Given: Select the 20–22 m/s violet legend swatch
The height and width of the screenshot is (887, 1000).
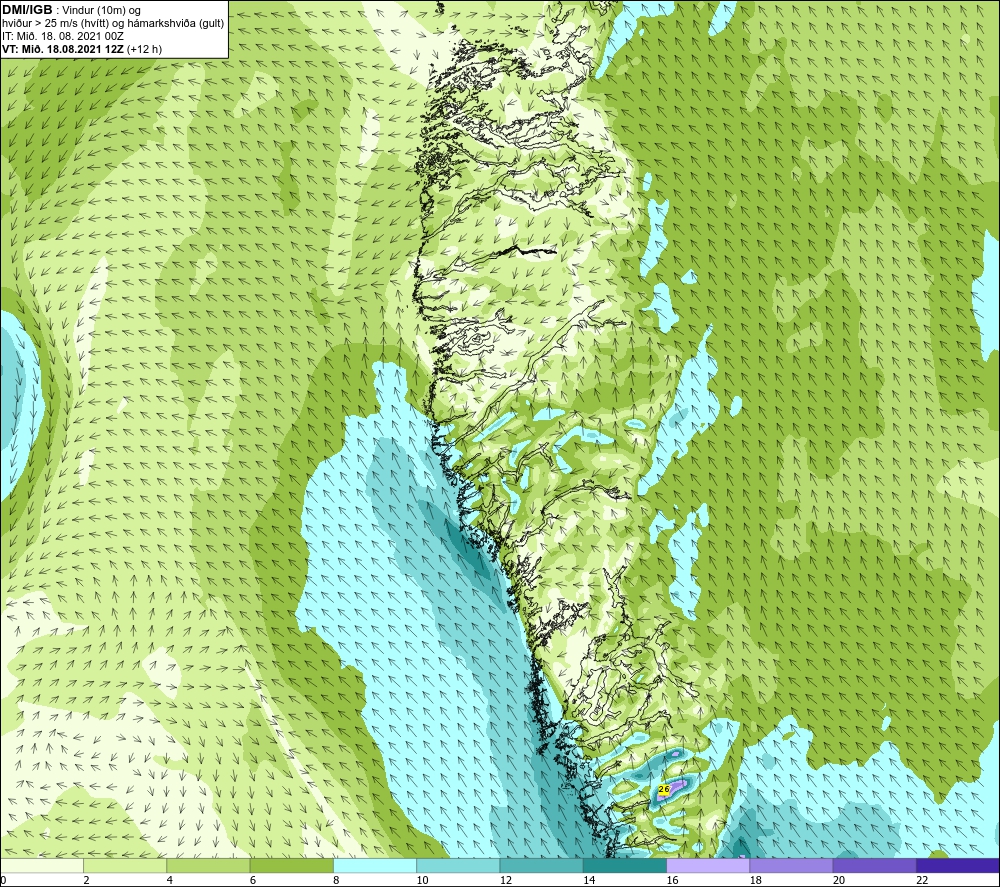Looking at the screenshot, I should pos(874,865).
